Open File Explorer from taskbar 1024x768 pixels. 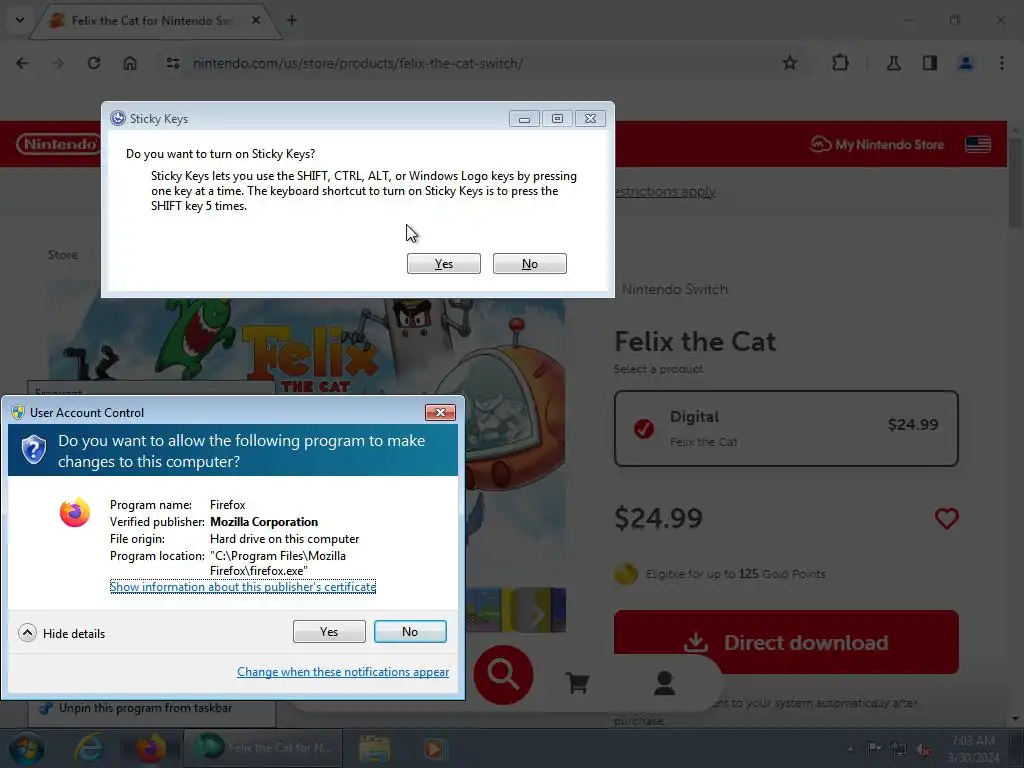(x=375, y=748)
